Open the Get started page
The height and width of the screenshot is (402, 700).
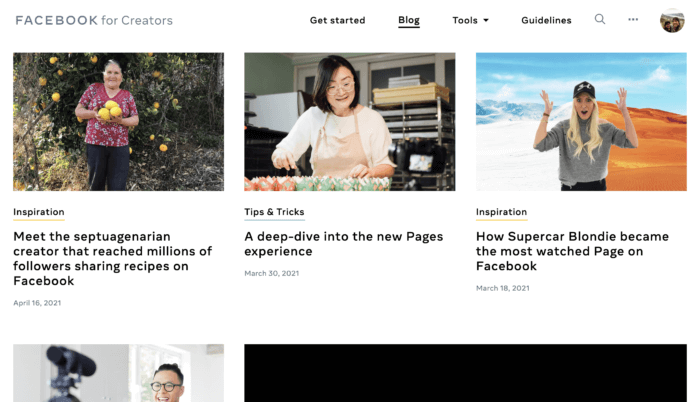pyautogui.click(x=338, y=21)
